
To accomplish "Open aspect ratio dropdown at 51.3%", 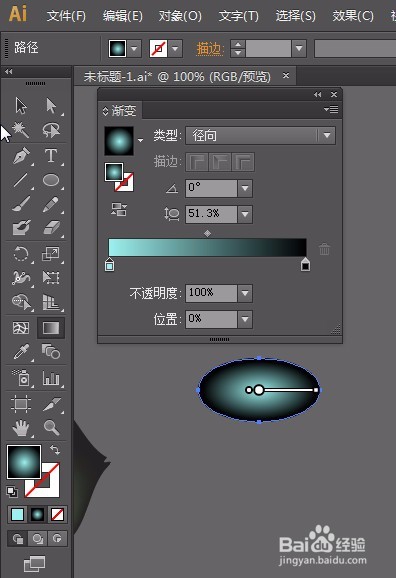I will click(x=245, y=214).
